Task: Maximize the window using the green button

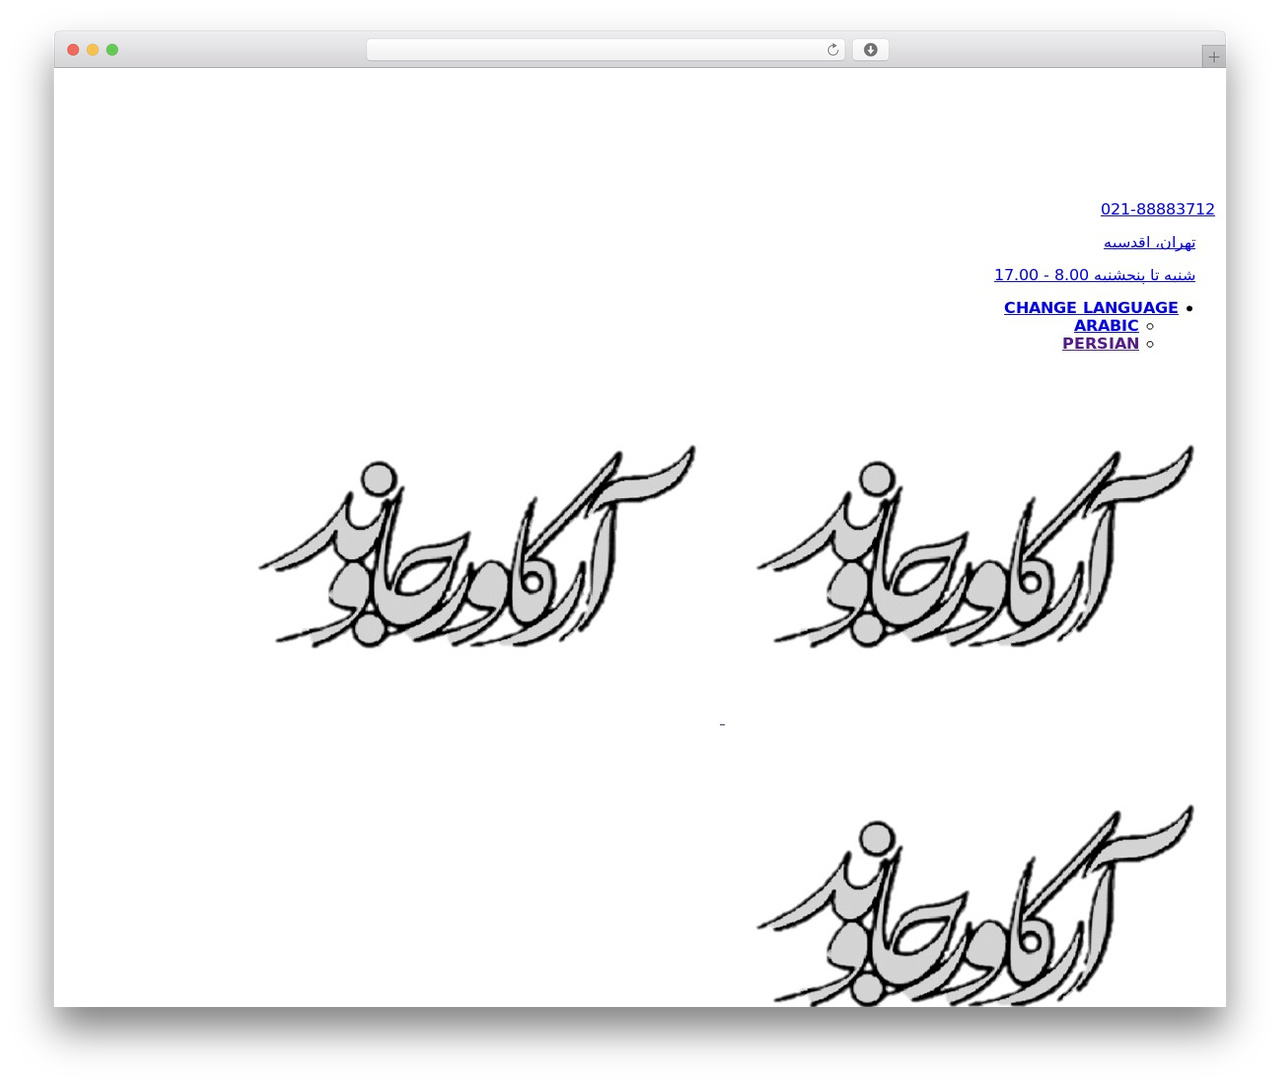Action: 112,50
